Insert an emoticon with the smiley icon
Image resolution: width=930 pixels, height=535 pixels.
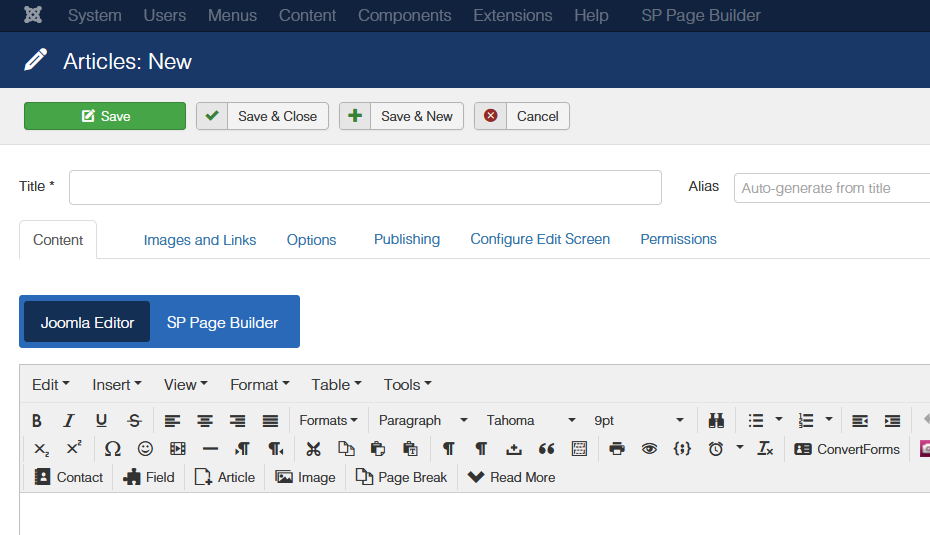pos(145,449)
